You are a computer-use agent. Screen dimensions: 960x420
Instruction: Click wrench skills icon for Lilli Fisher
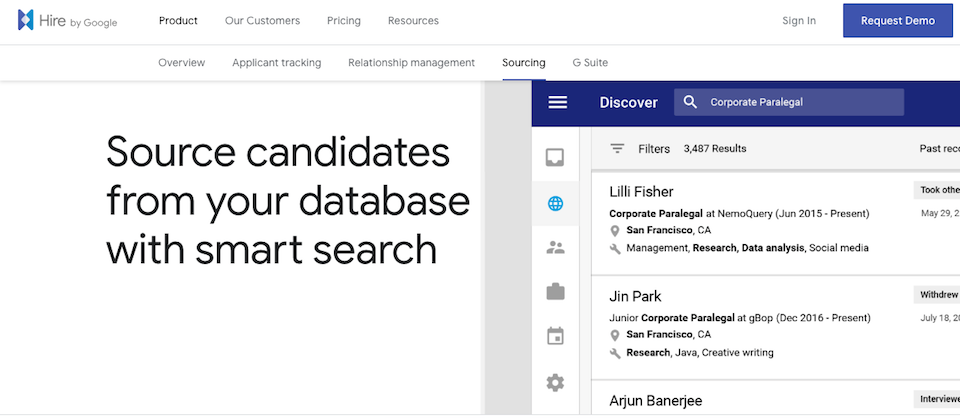pos(615,249)
